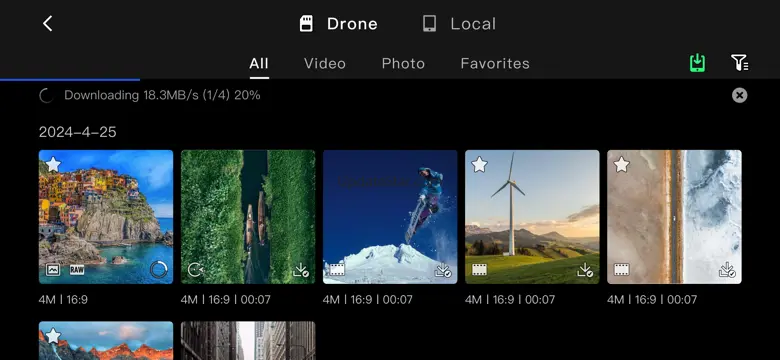Switch to the Local storage tab
This screenshot has height=360, width=780.
coord(459,24)
